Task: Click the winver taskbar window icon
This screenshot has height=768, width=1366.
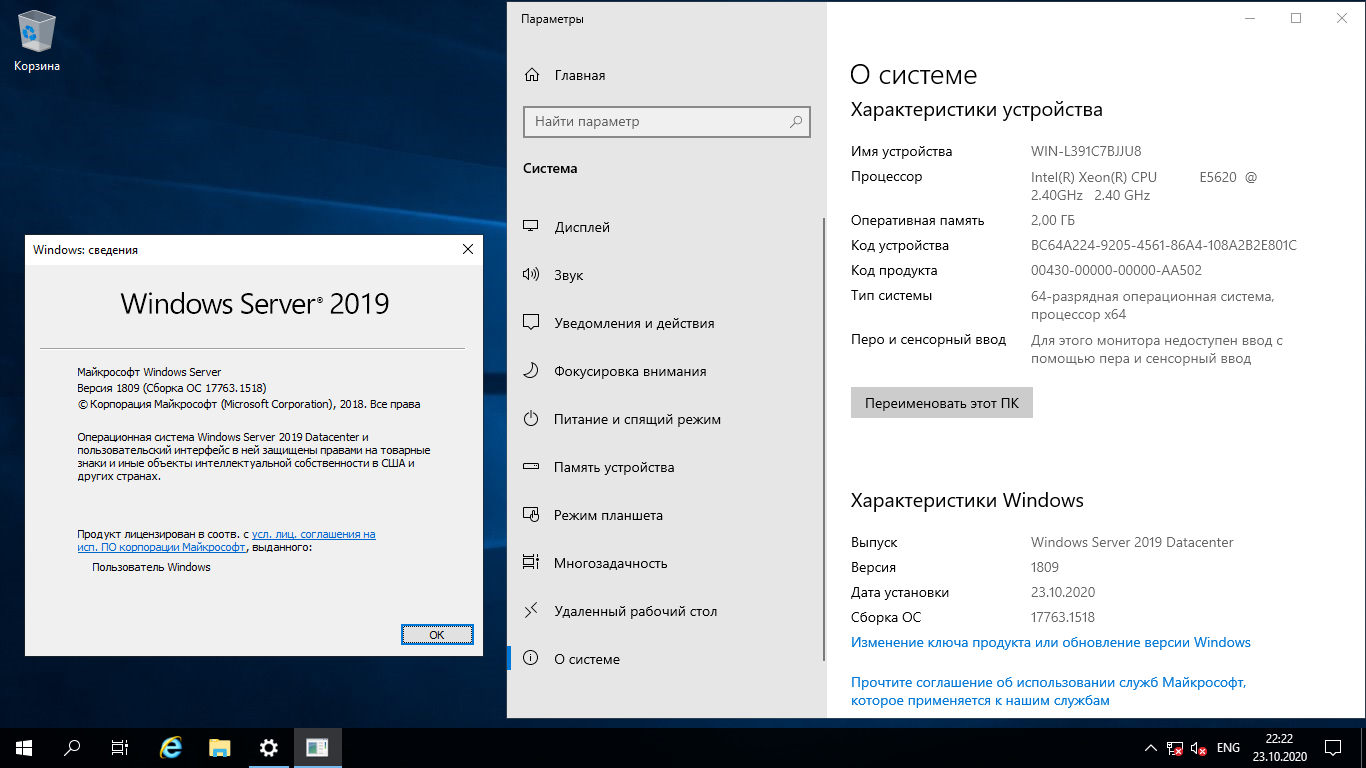Action: point(317,748)
